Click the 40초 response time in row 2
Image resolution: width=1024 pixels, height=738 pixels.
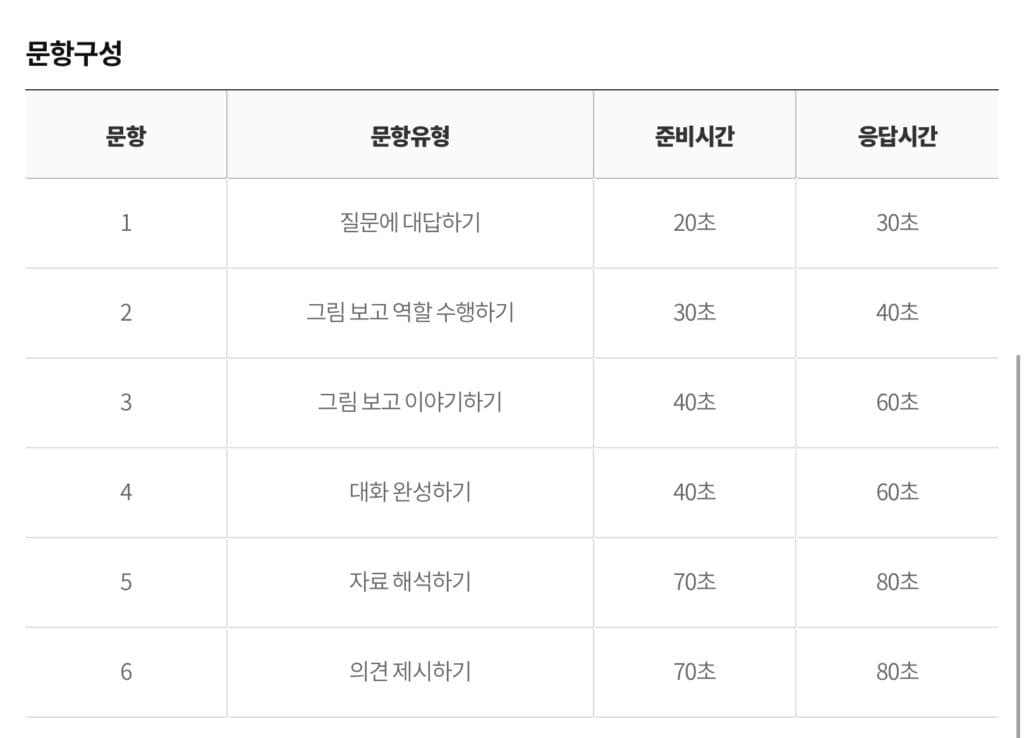point(897,313)
